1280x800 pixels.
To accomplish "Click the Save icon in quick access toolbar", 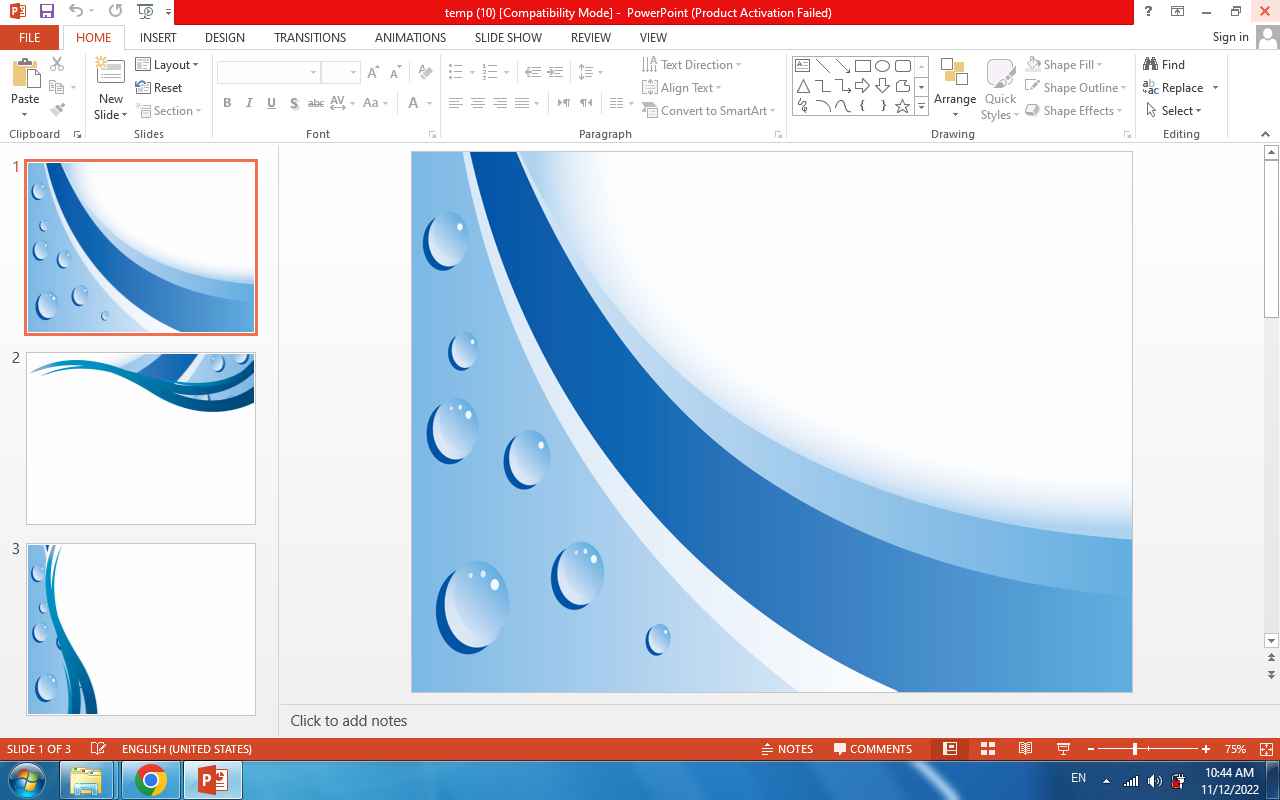I will [46, 12].
